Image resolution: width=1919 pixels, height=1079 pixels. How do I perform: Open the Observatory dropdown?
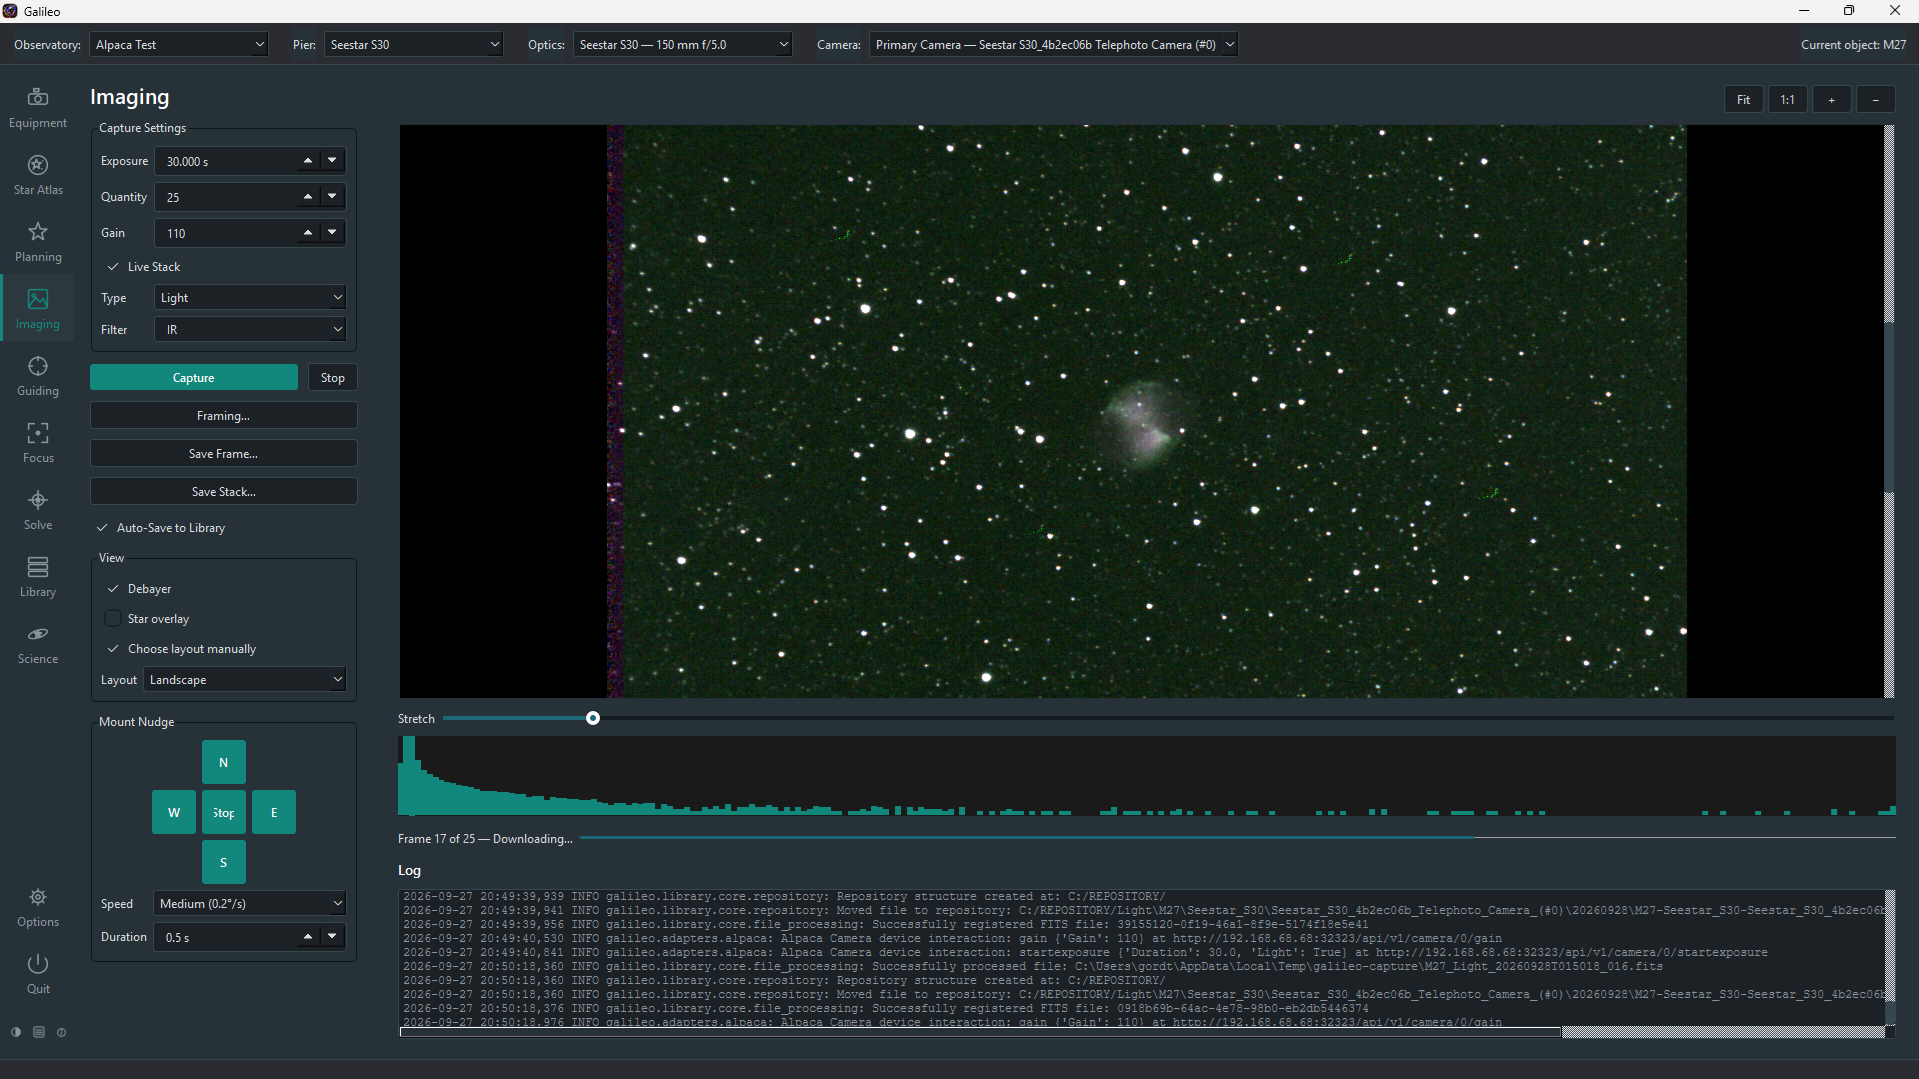(x=179, y=45)
